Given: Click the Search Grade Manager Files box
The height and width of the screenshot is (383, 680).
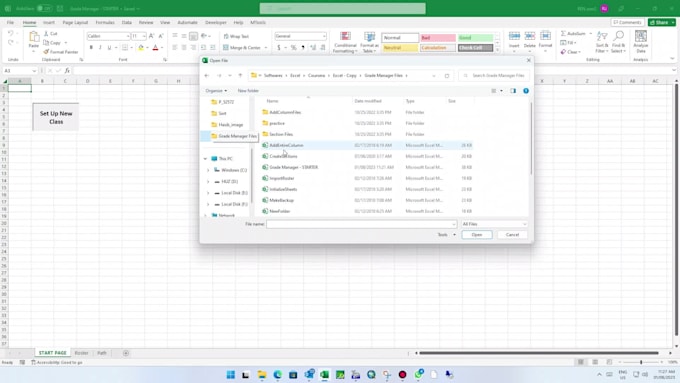Looking at the screenshot, I should pos(494,75).
